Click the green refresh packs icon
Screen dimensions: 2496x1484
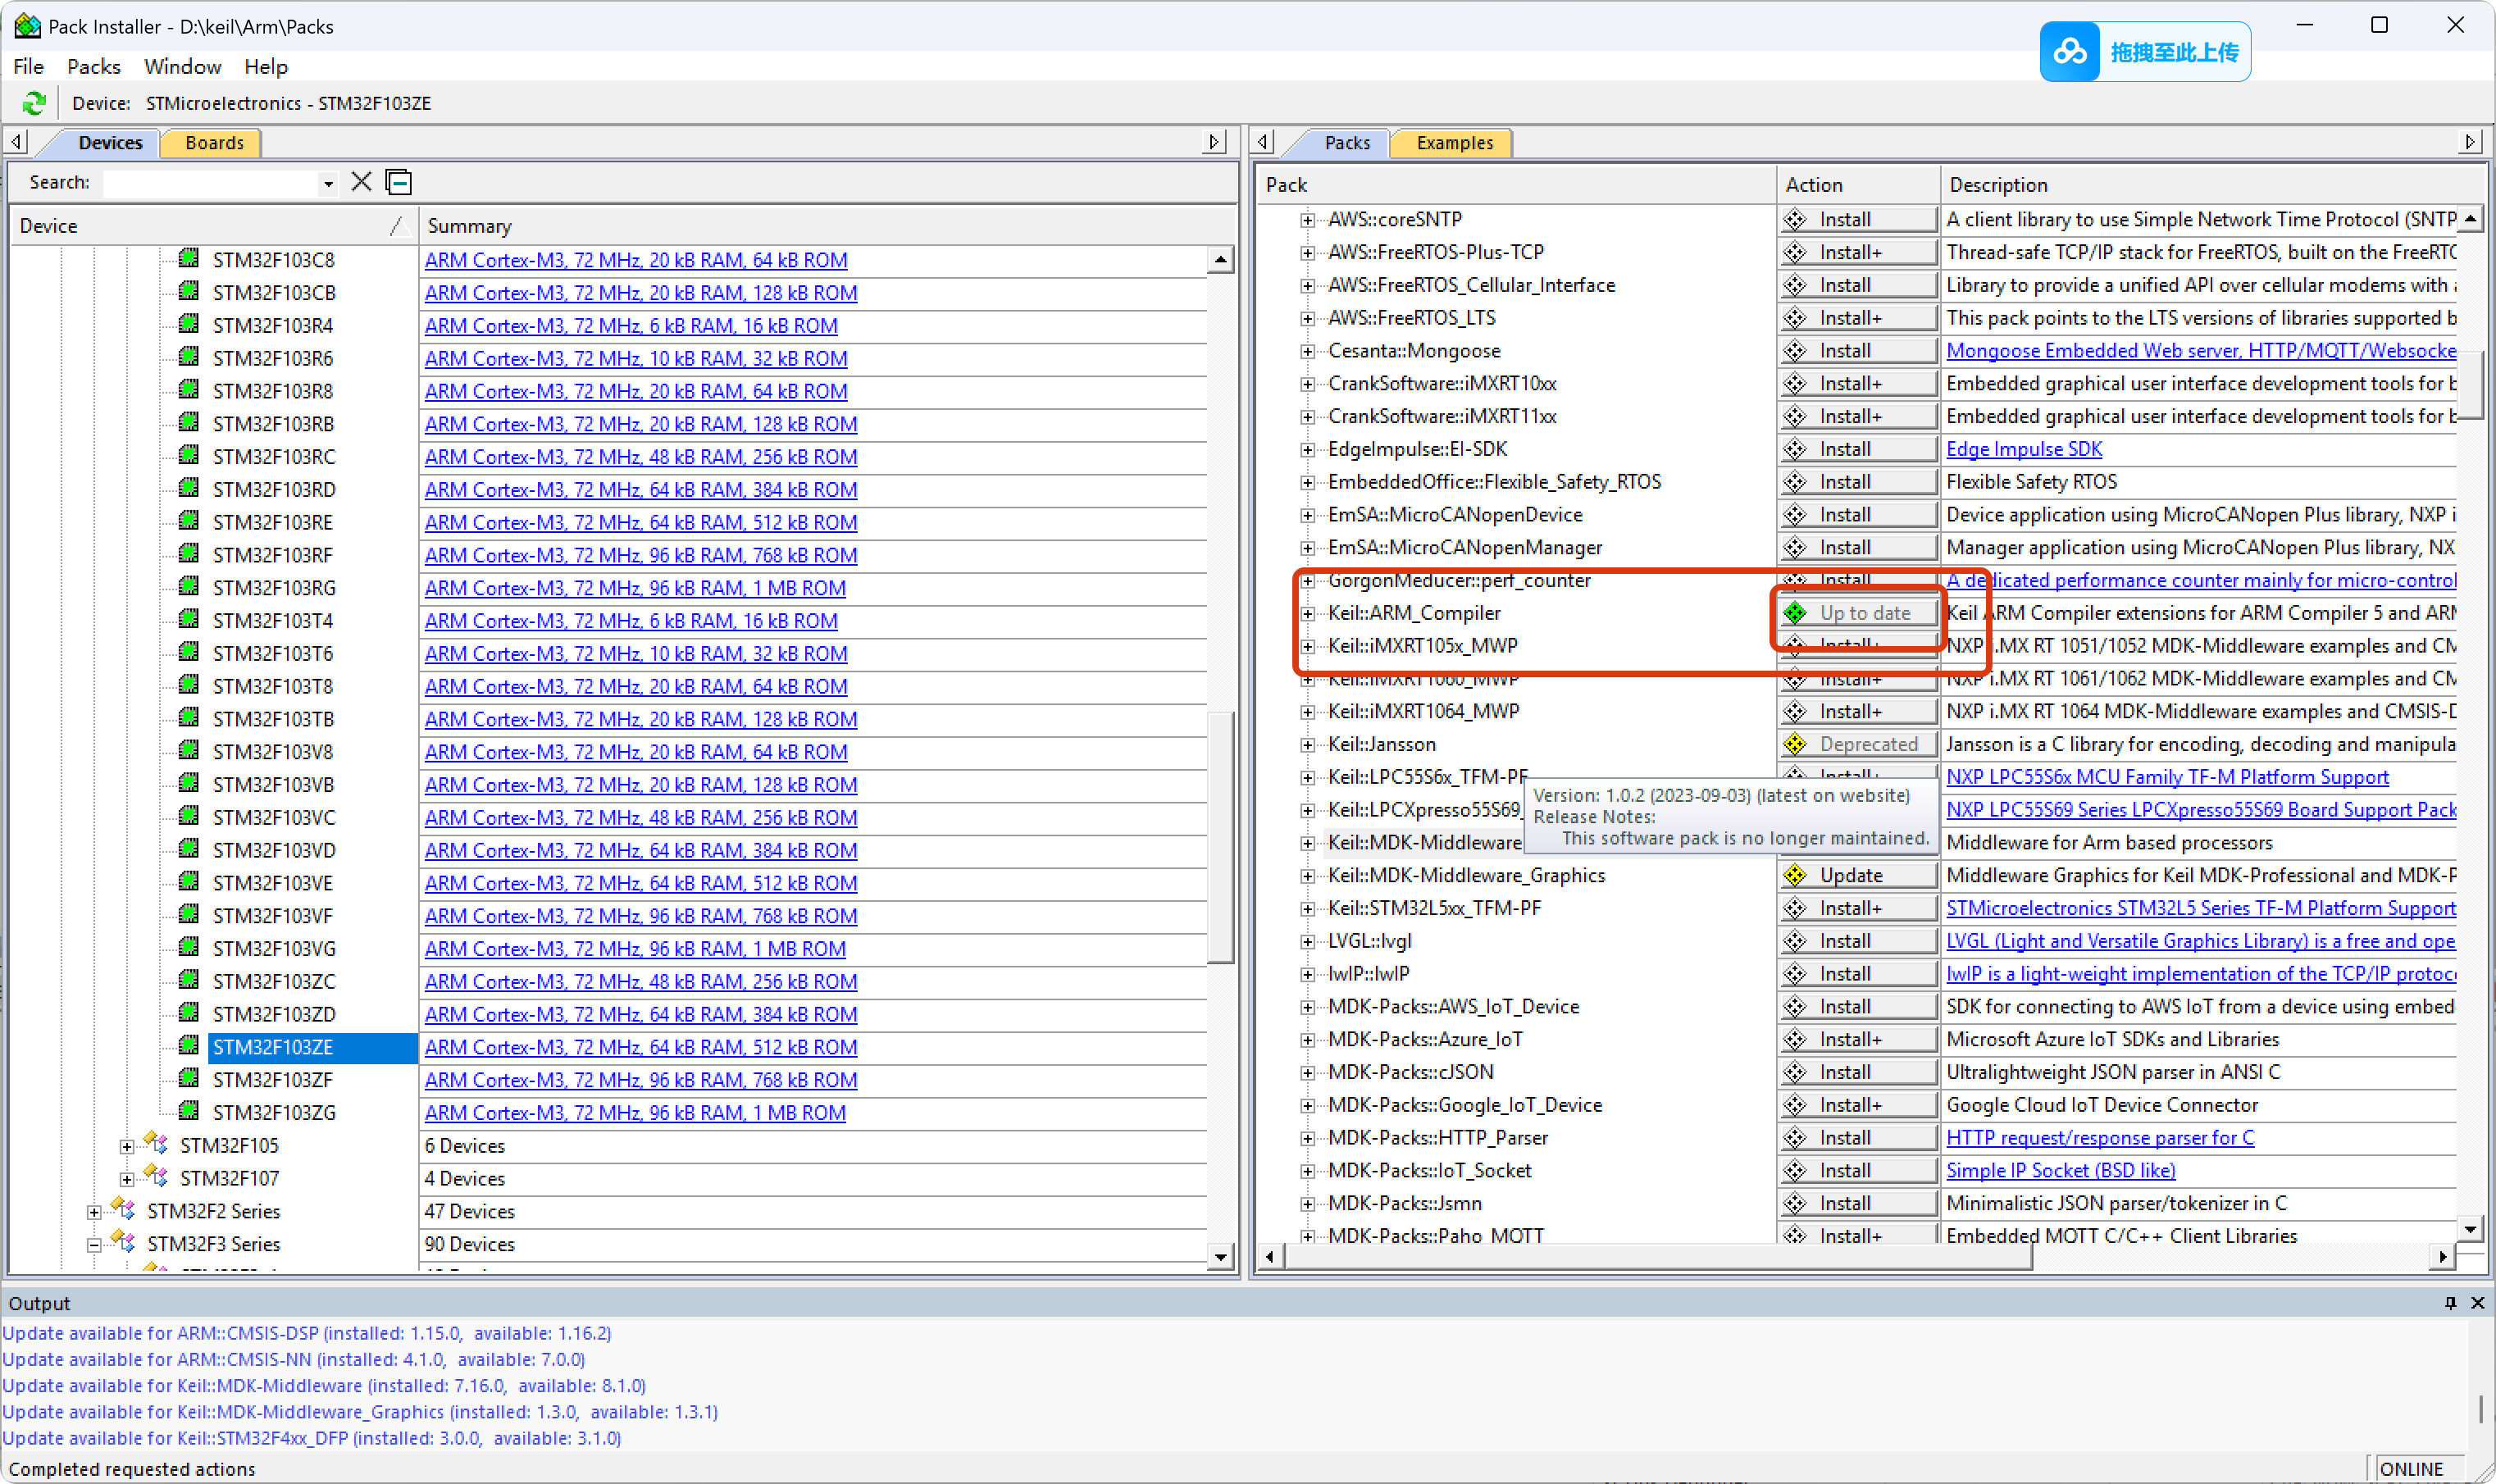[33, 103]
